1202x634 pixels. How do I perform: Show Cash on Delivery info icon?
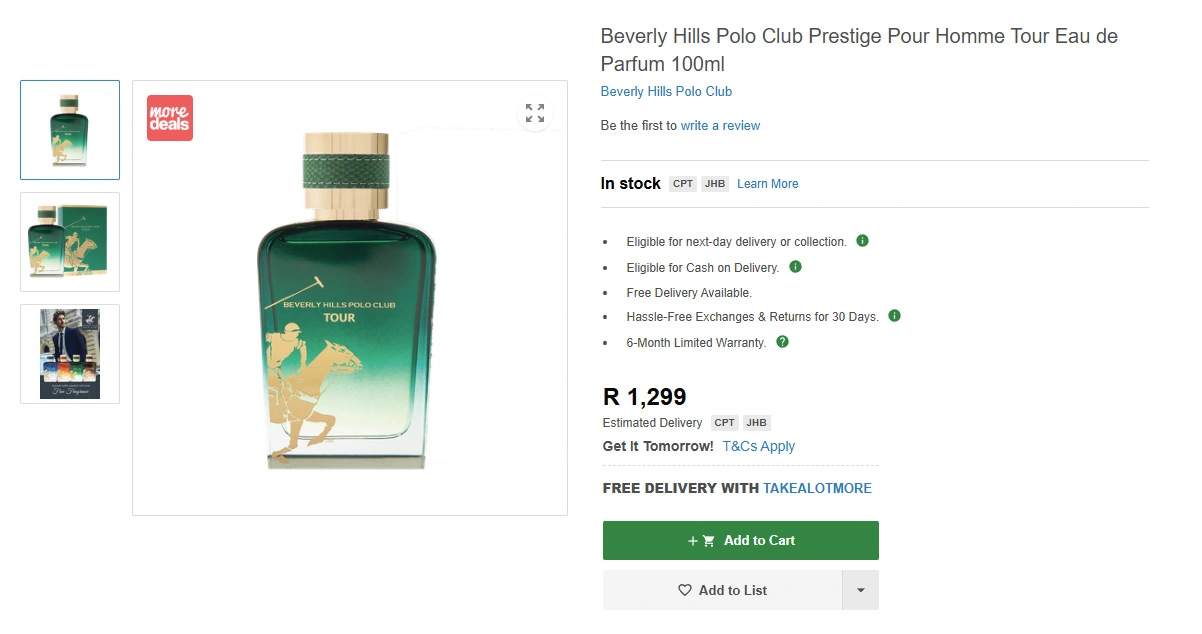tap(795, 267)
